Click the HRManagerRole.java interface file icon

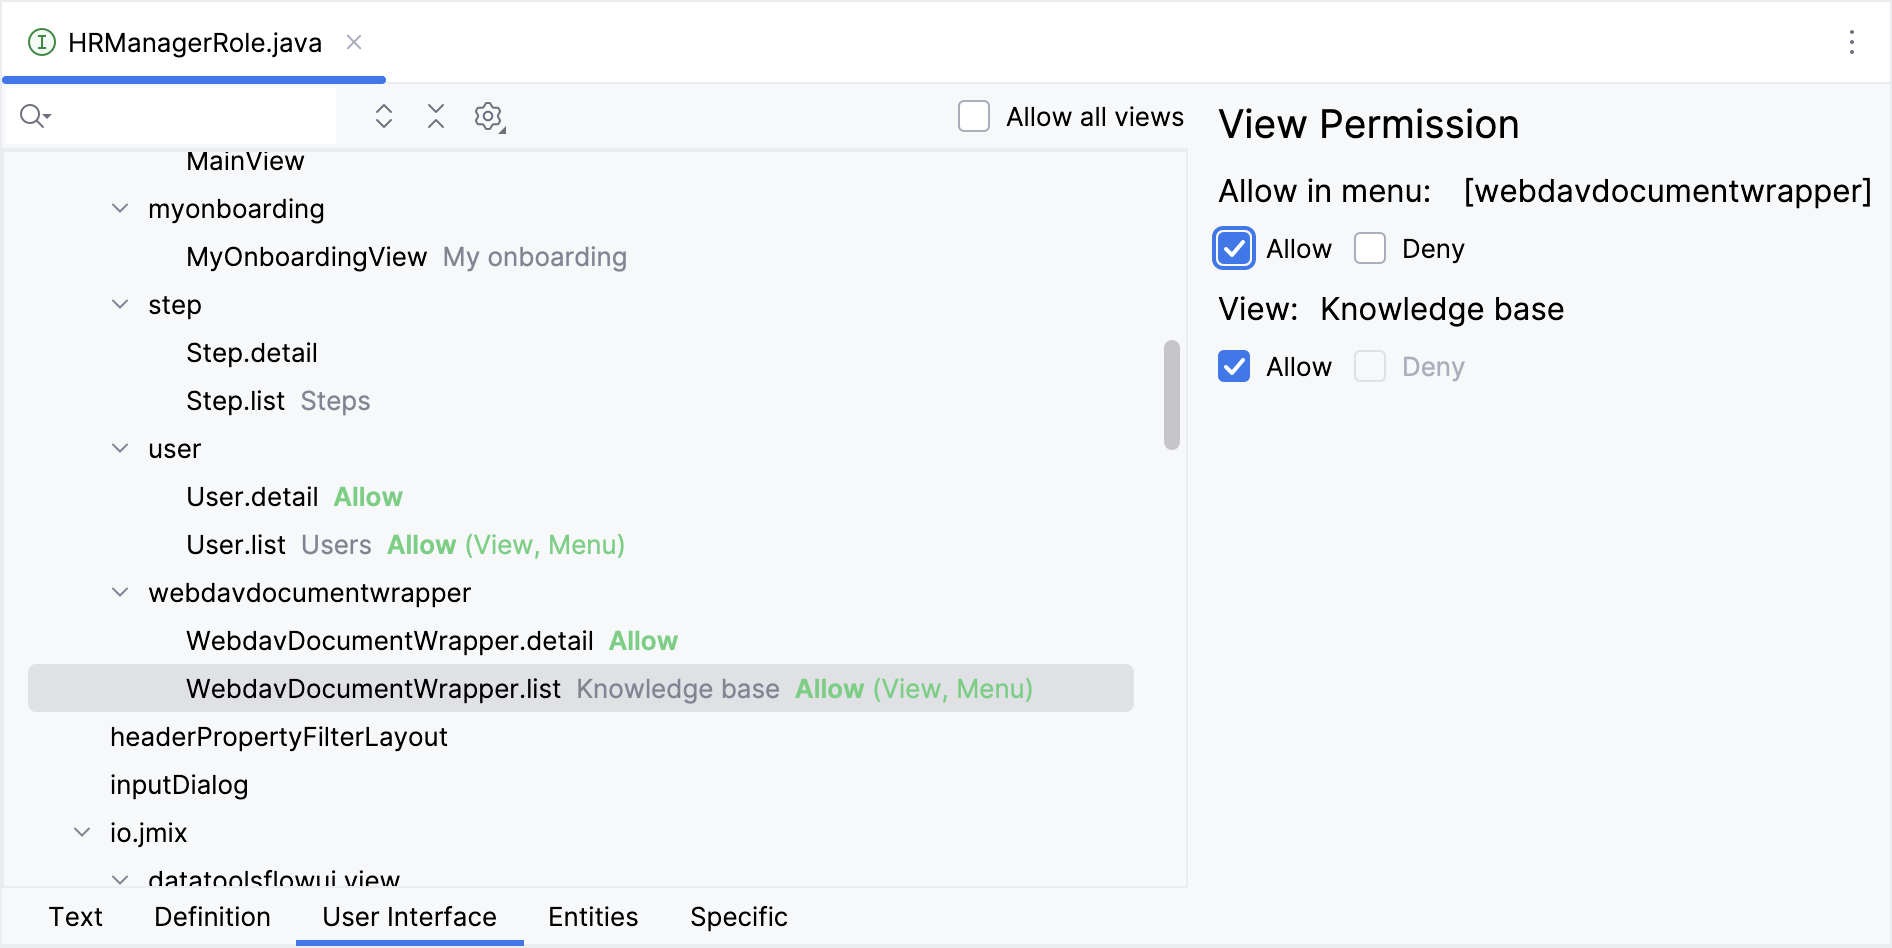pyautogui.click(x=41, y=42)
